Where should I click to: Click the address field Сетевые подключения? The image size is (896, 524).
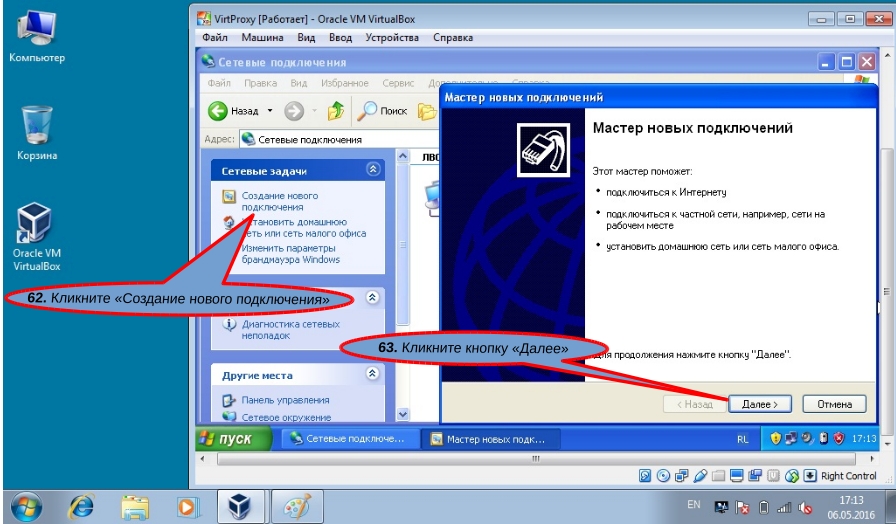[339, 139]
